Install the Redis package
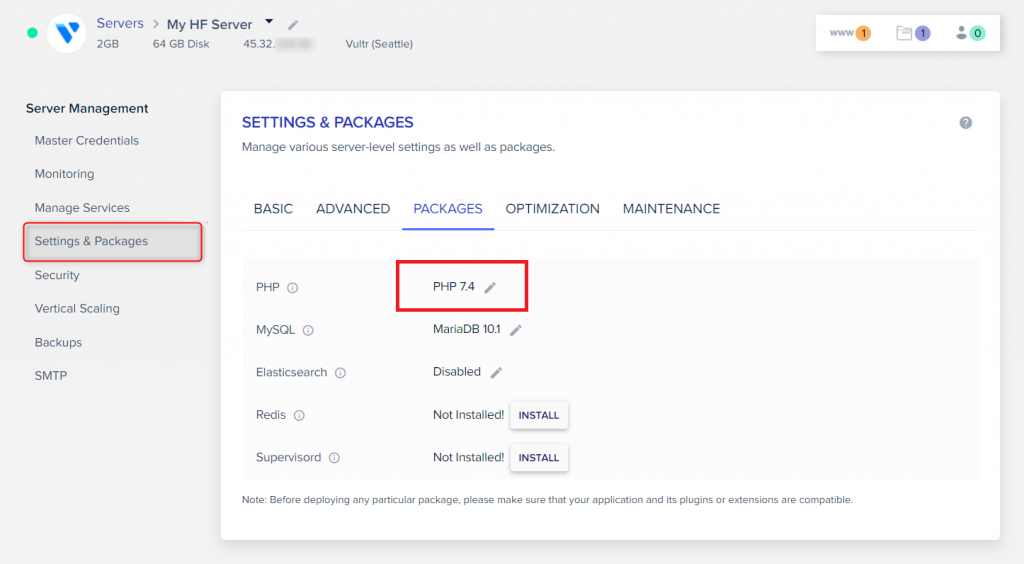This screenshot has height=564, width=1024. tap(539, 415)
